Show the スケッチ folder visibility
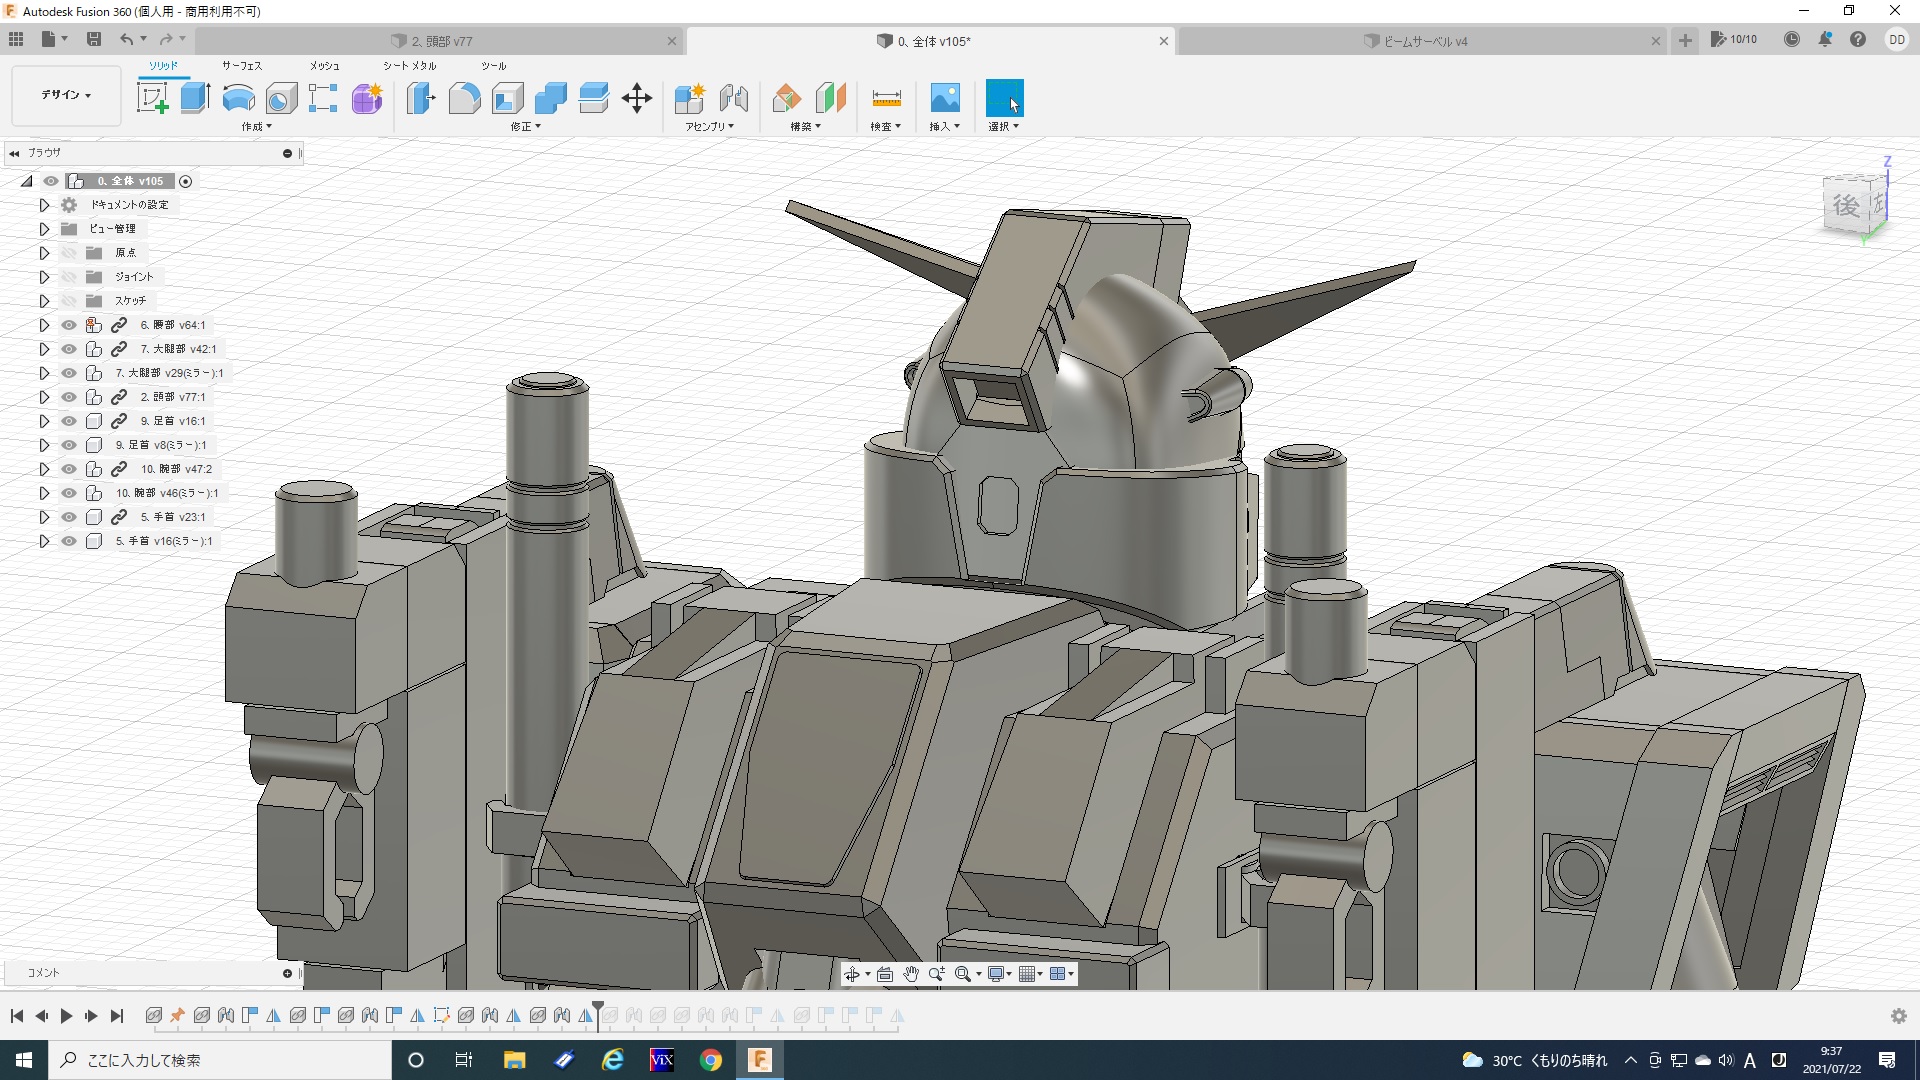 tap(68, 301)
